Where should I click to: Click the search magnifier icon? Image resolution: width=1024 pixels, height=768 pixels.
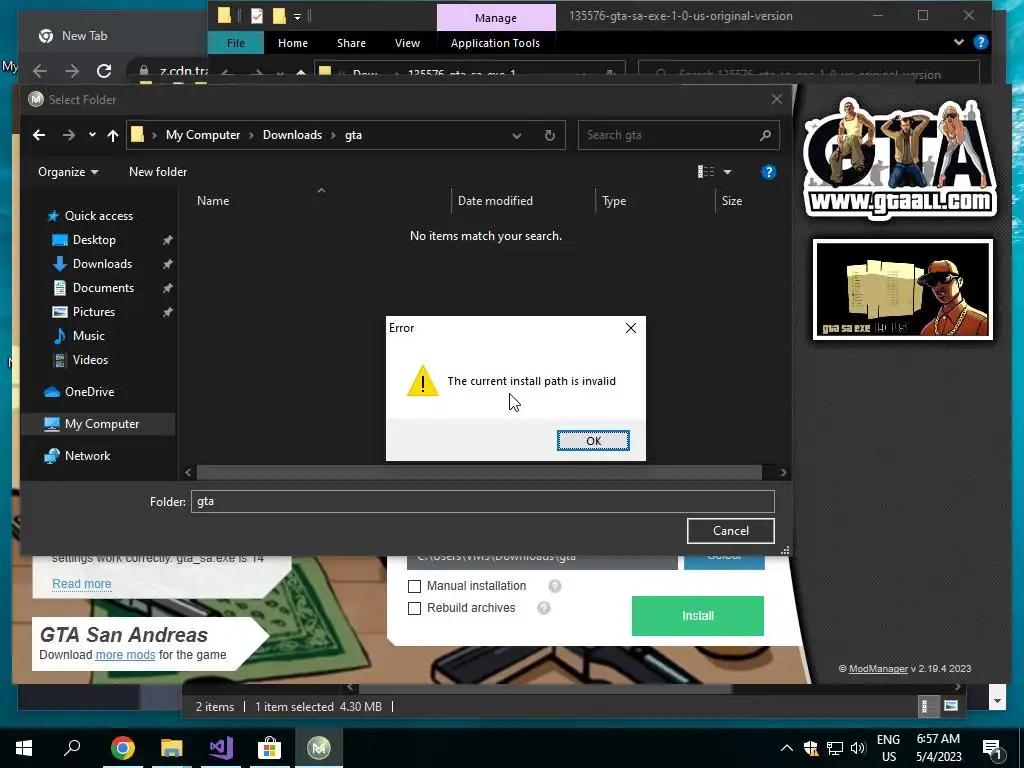(765, 135)
